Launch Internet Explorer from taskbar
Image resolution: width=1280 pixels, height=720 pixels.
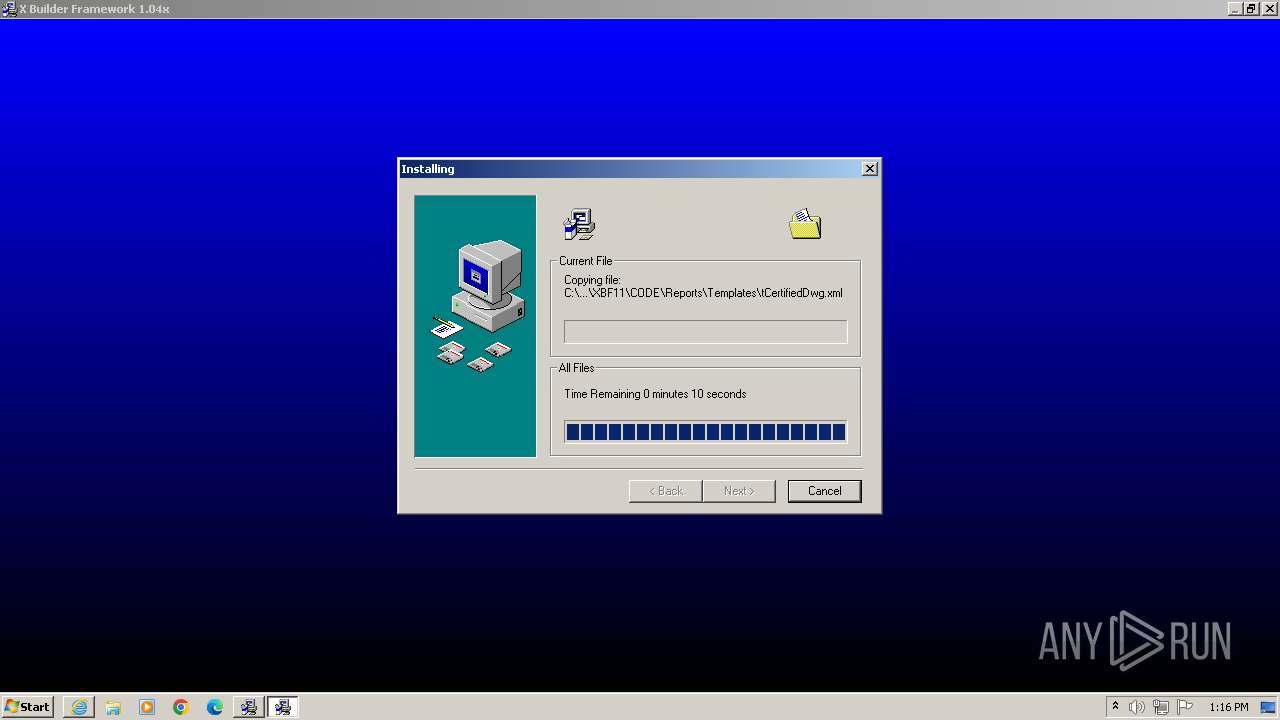(x=79, y=707)
